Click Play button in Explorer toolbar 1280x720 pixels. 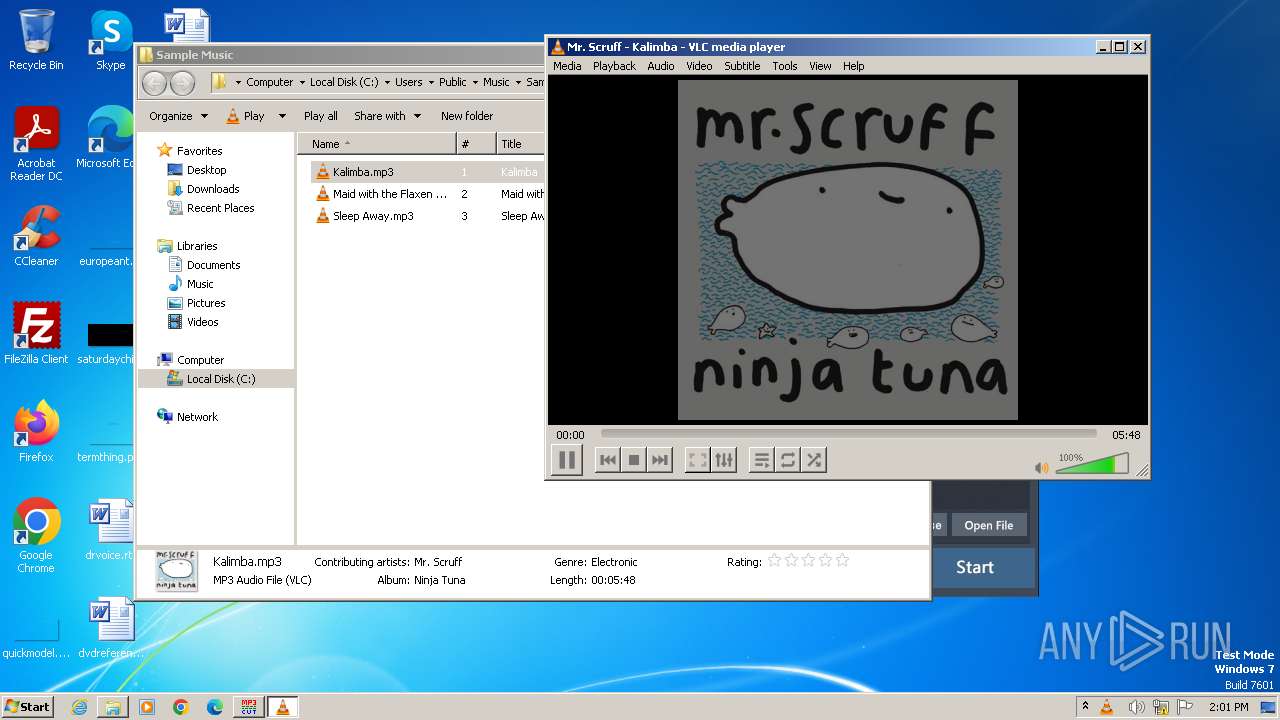[246, 116]
